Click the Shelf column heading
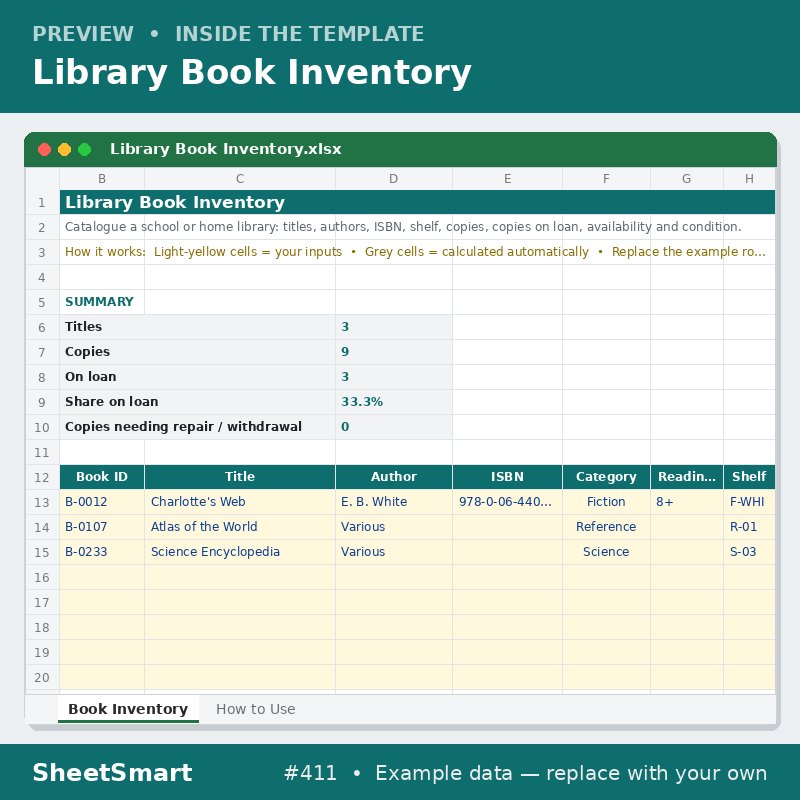Viewport: 800px width, 800px height. click(749, 477)
